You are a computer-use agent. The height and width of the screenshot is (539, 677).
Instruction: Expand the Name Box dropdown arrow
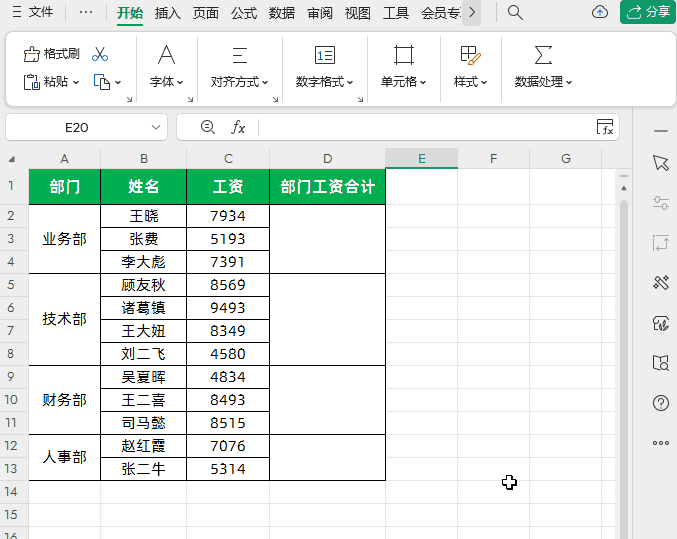tap(156, 127)
